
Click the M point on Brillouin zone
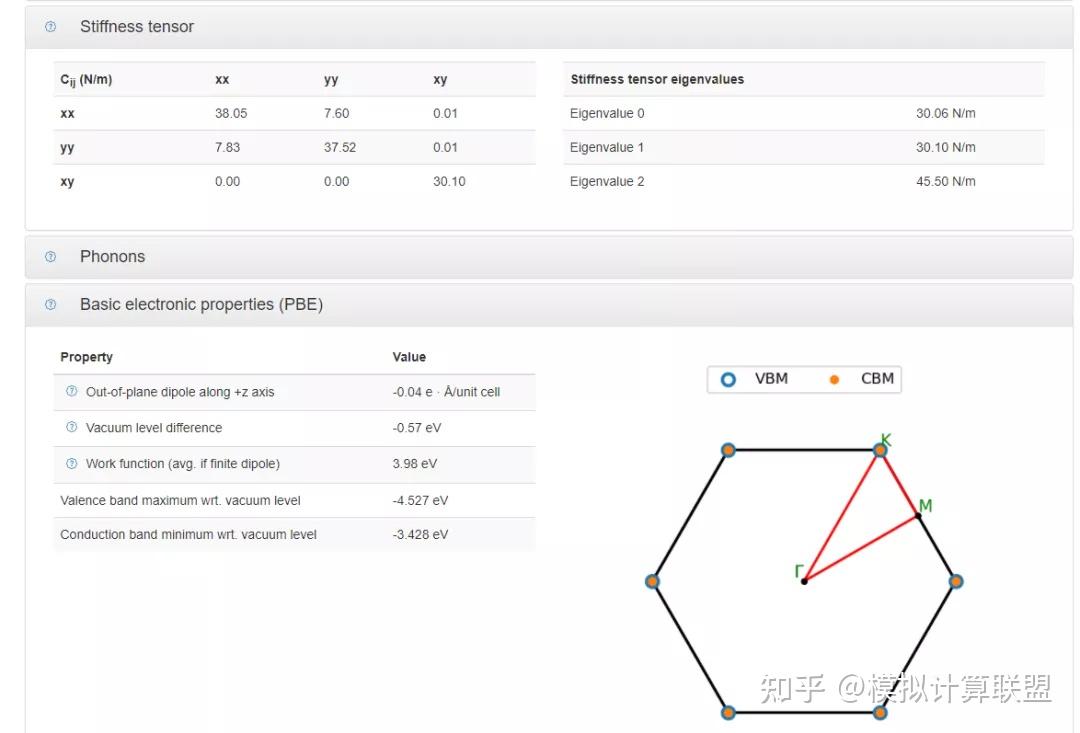(x=918, y=515)
